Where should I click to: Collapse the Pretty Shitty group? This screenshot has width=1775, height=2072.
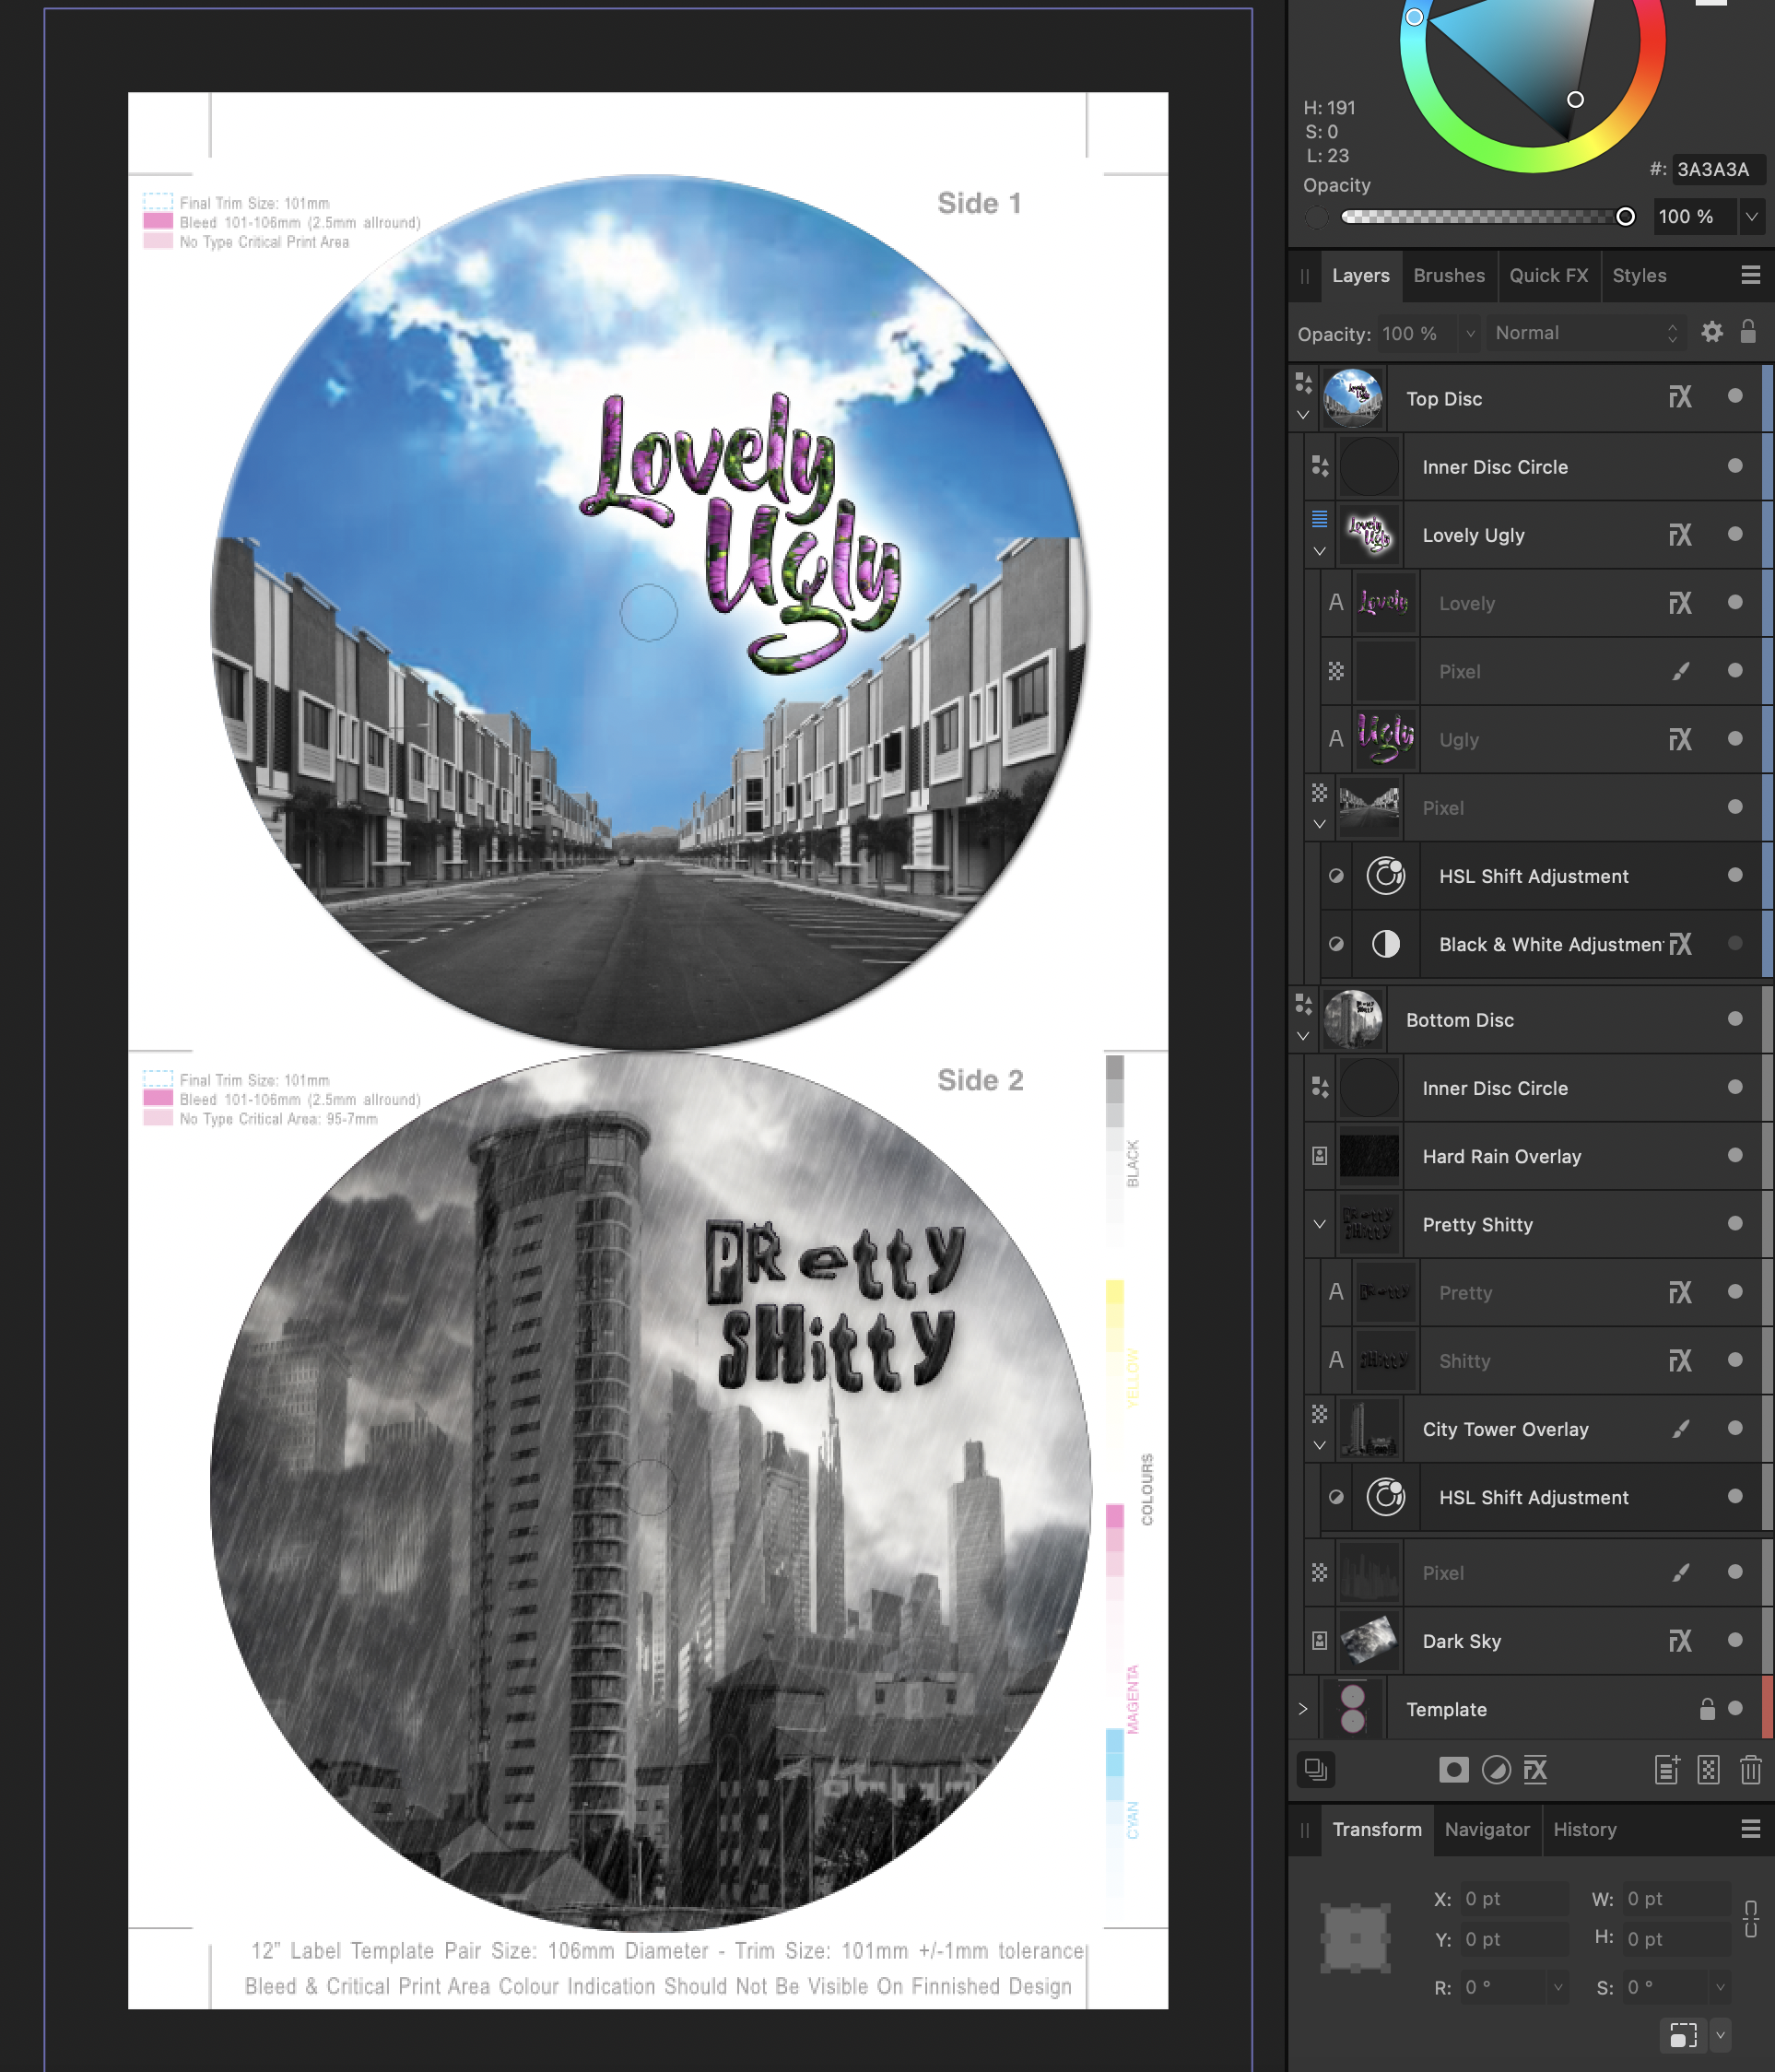1320,1225
